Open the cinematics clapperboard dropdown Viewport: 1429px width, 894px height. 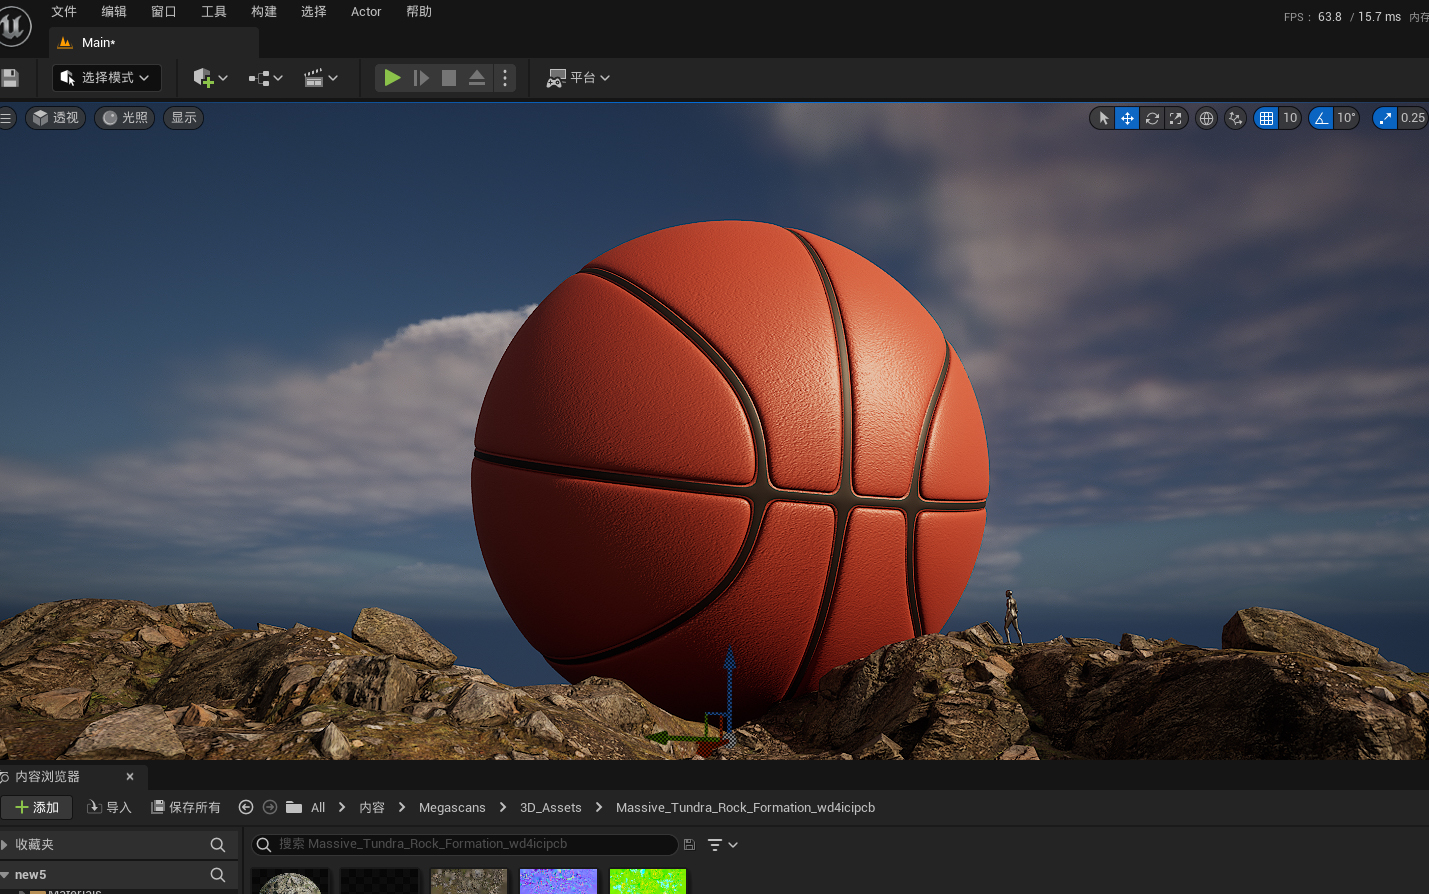(321, 78)
